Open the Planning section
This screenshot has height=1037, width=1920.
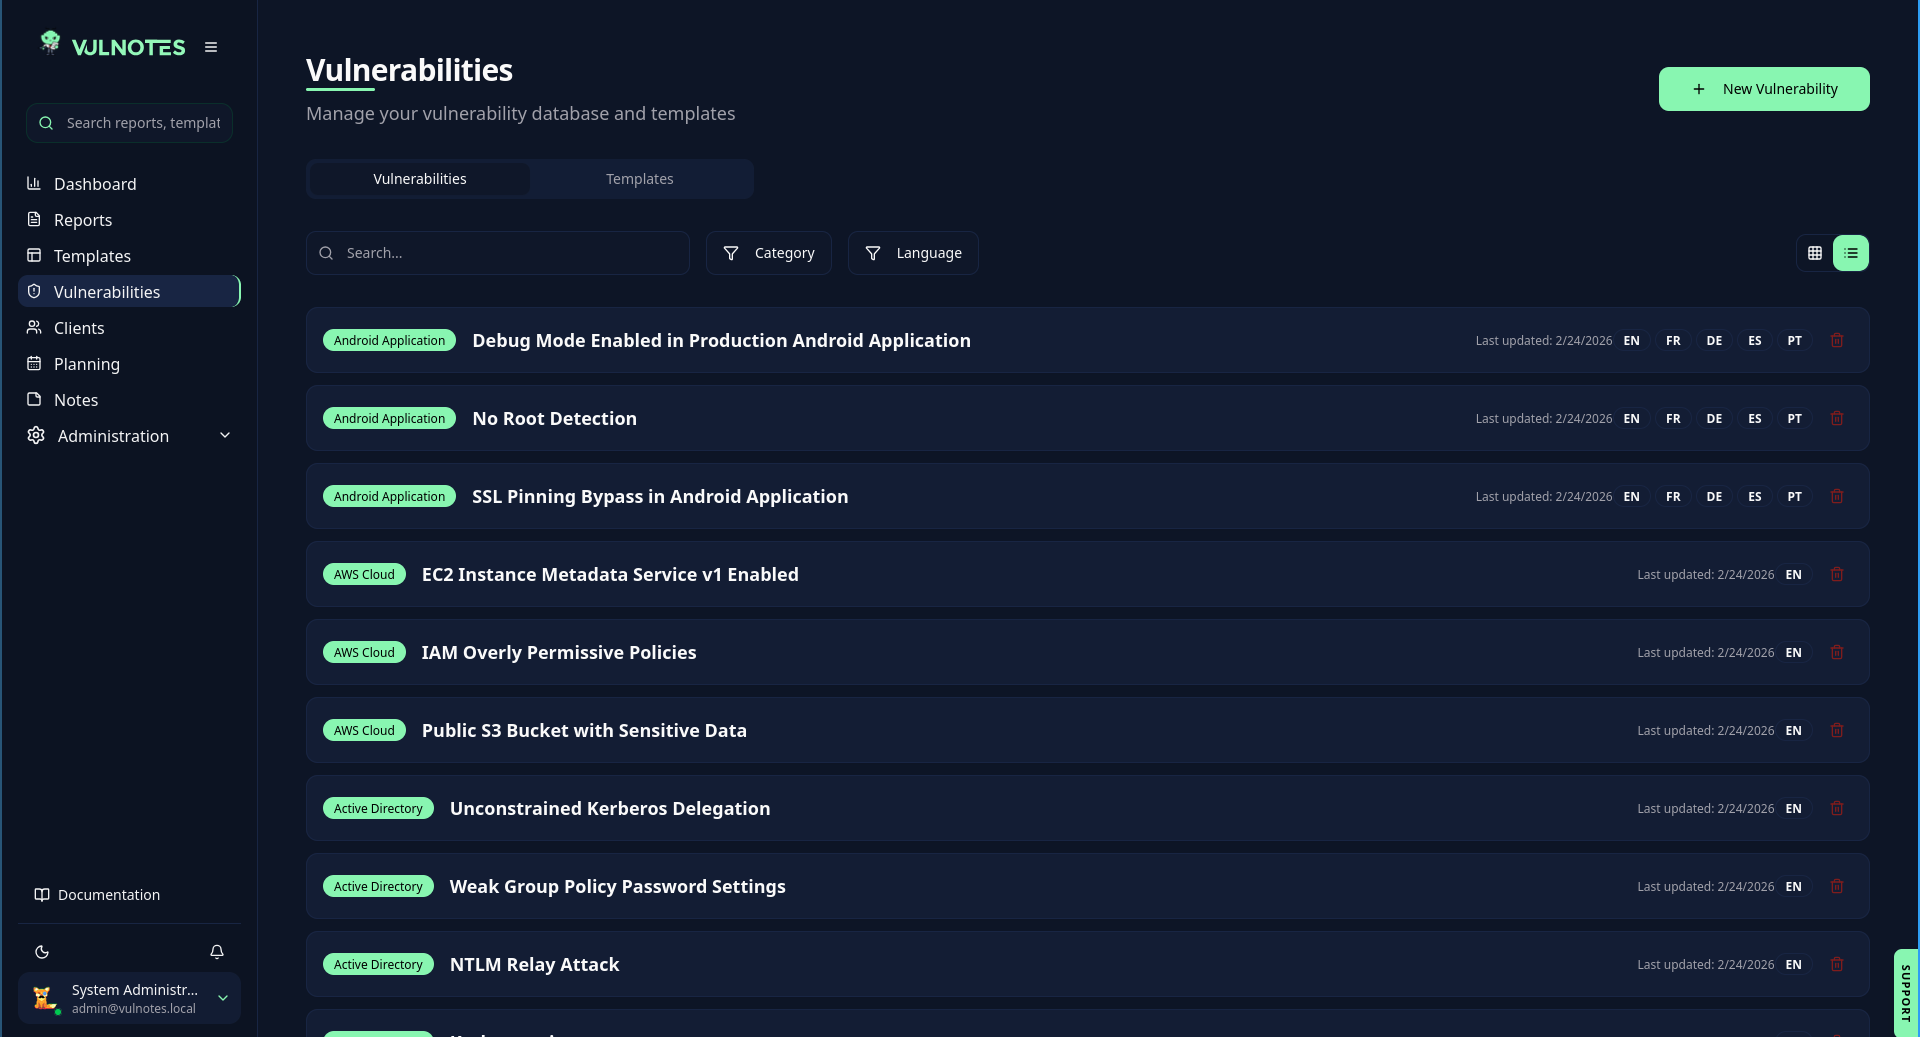point(129,364)
